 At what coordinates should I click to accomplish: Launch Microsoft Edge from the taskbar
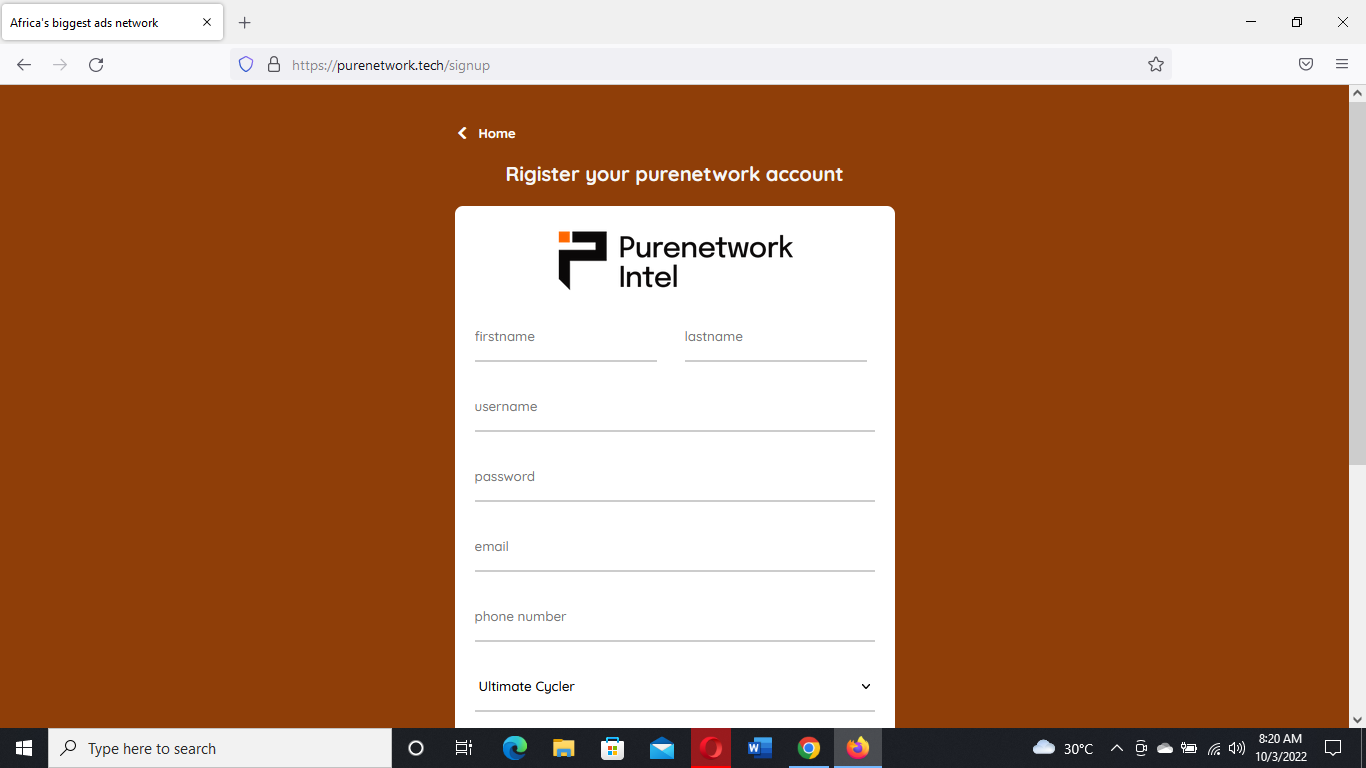coord(515,748)
